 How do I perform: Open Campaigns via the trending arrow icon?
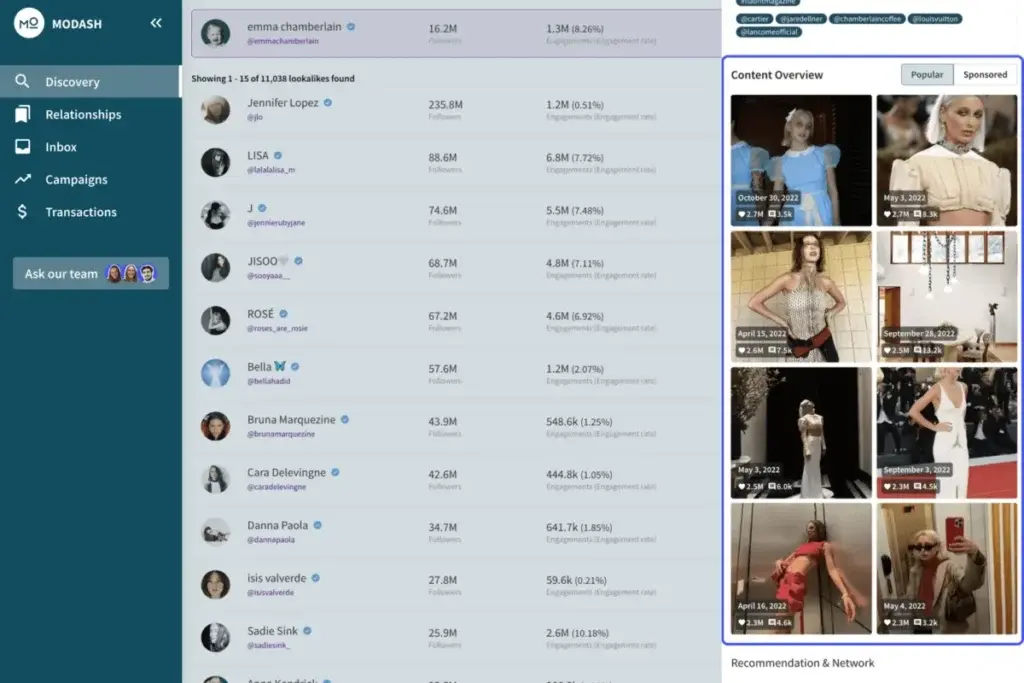coord(23,179)
